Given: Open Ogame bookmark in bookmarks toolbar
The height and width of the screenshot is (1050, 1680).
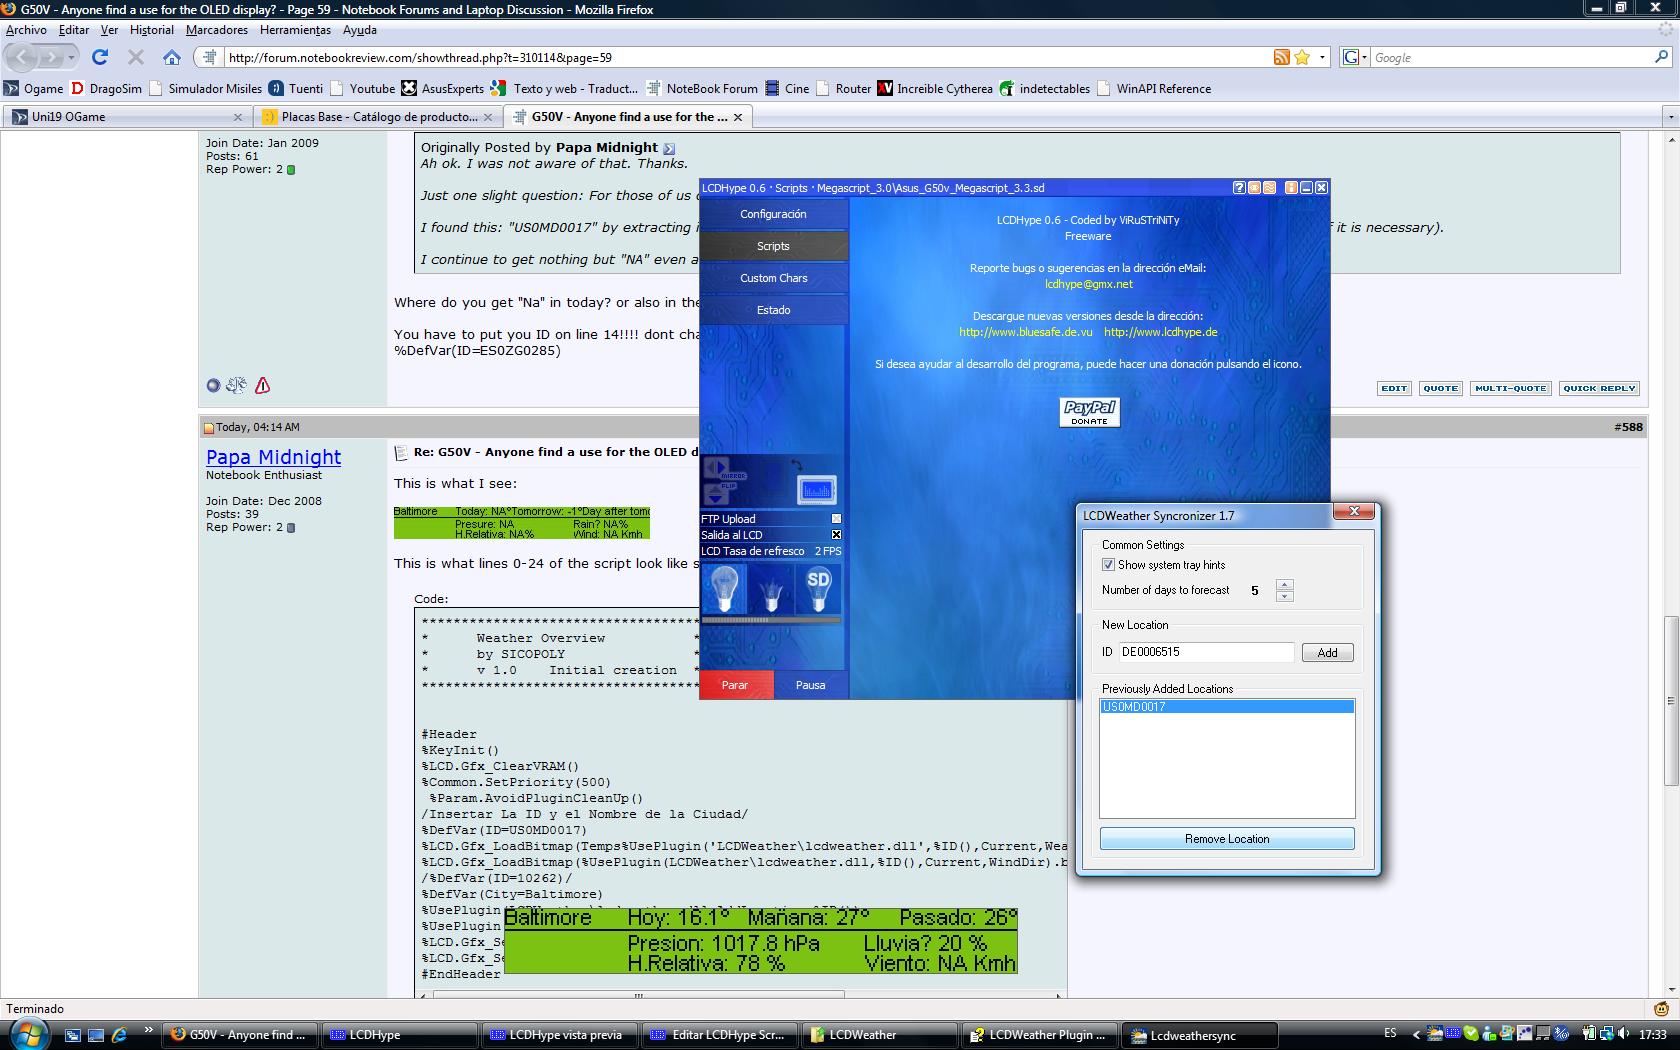Looking at the screenshot, I should (33, 88).
